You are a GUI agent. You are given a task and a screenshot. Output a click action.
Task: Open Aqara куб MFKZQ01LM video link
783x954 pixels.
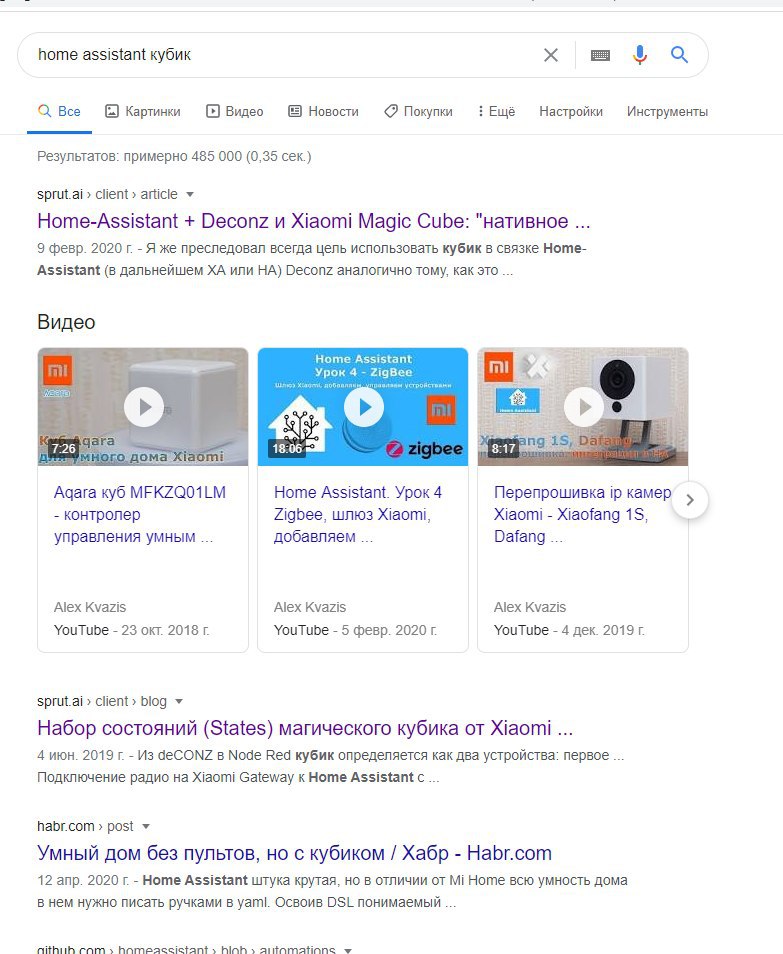pyautogui.click(x=139, y=514)
